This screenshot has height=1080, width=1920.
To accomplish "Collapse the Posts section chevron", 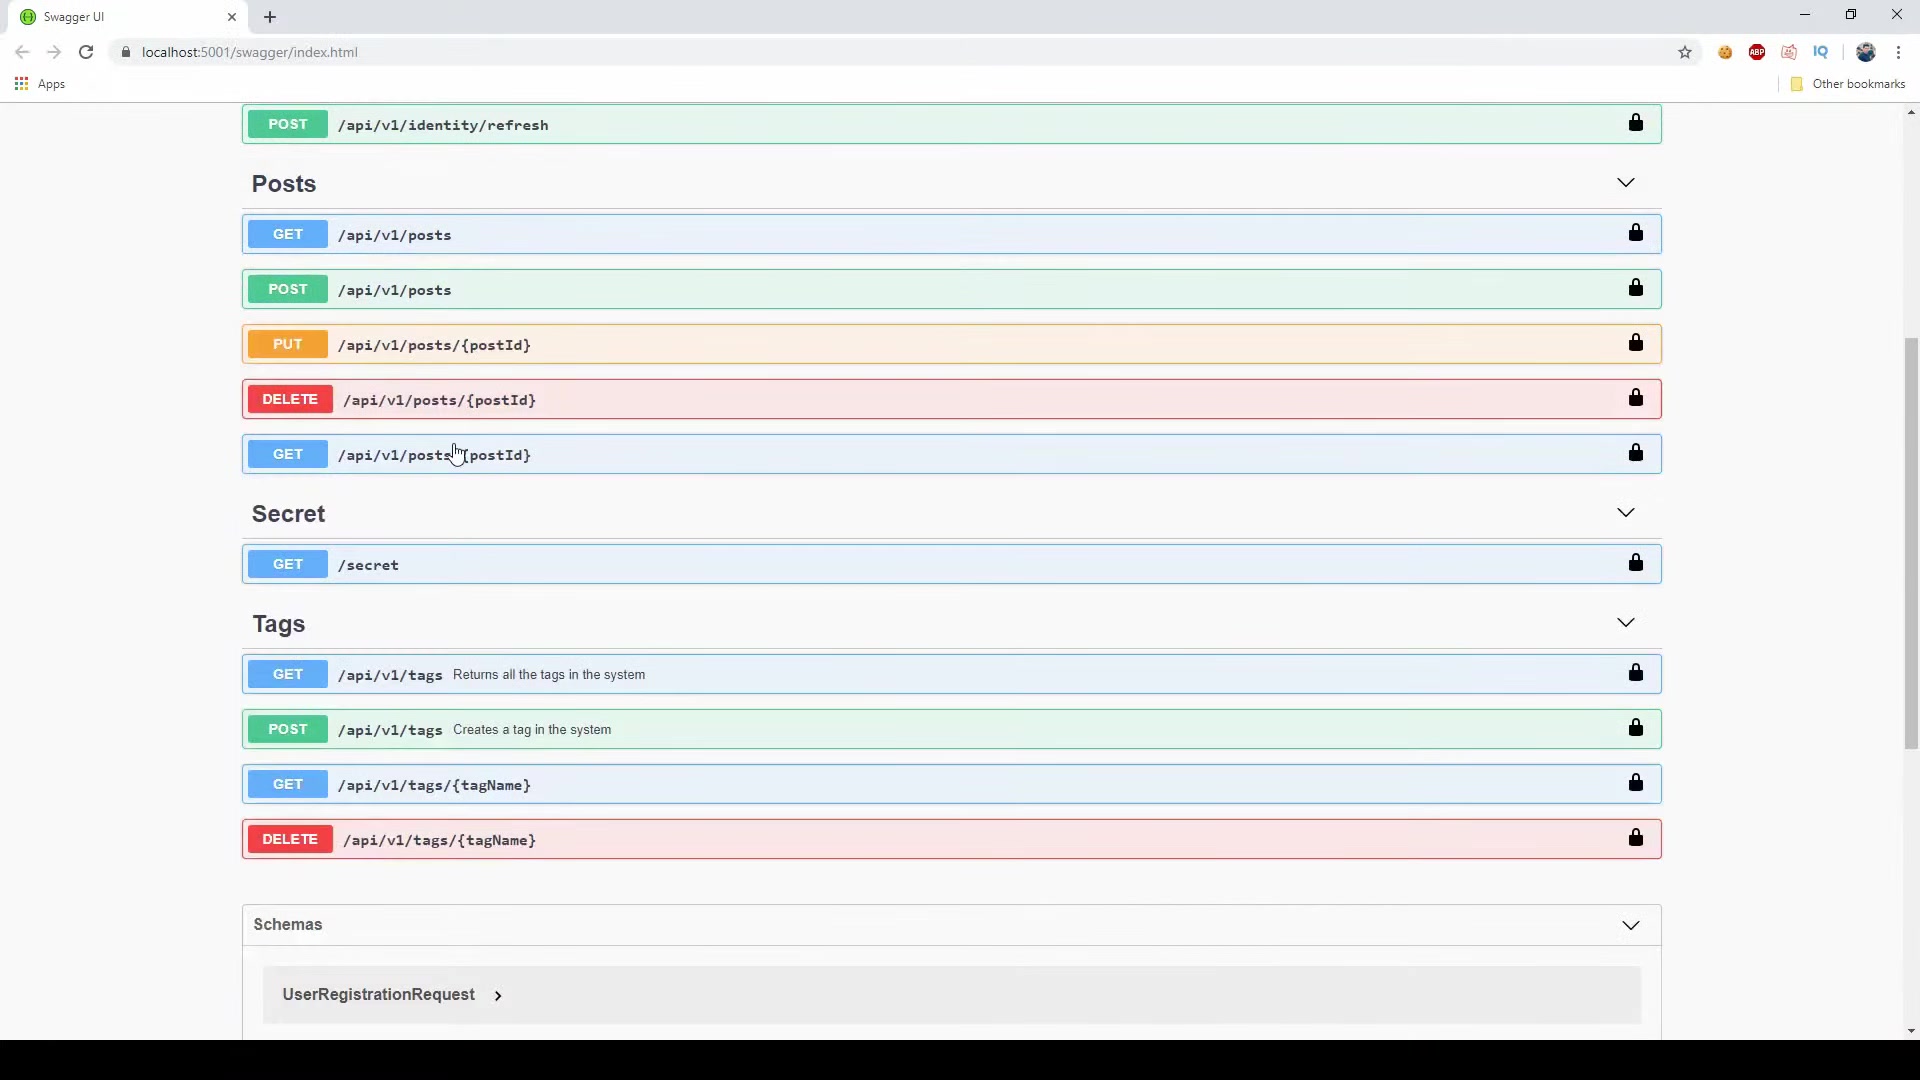I will [1626, 182].
